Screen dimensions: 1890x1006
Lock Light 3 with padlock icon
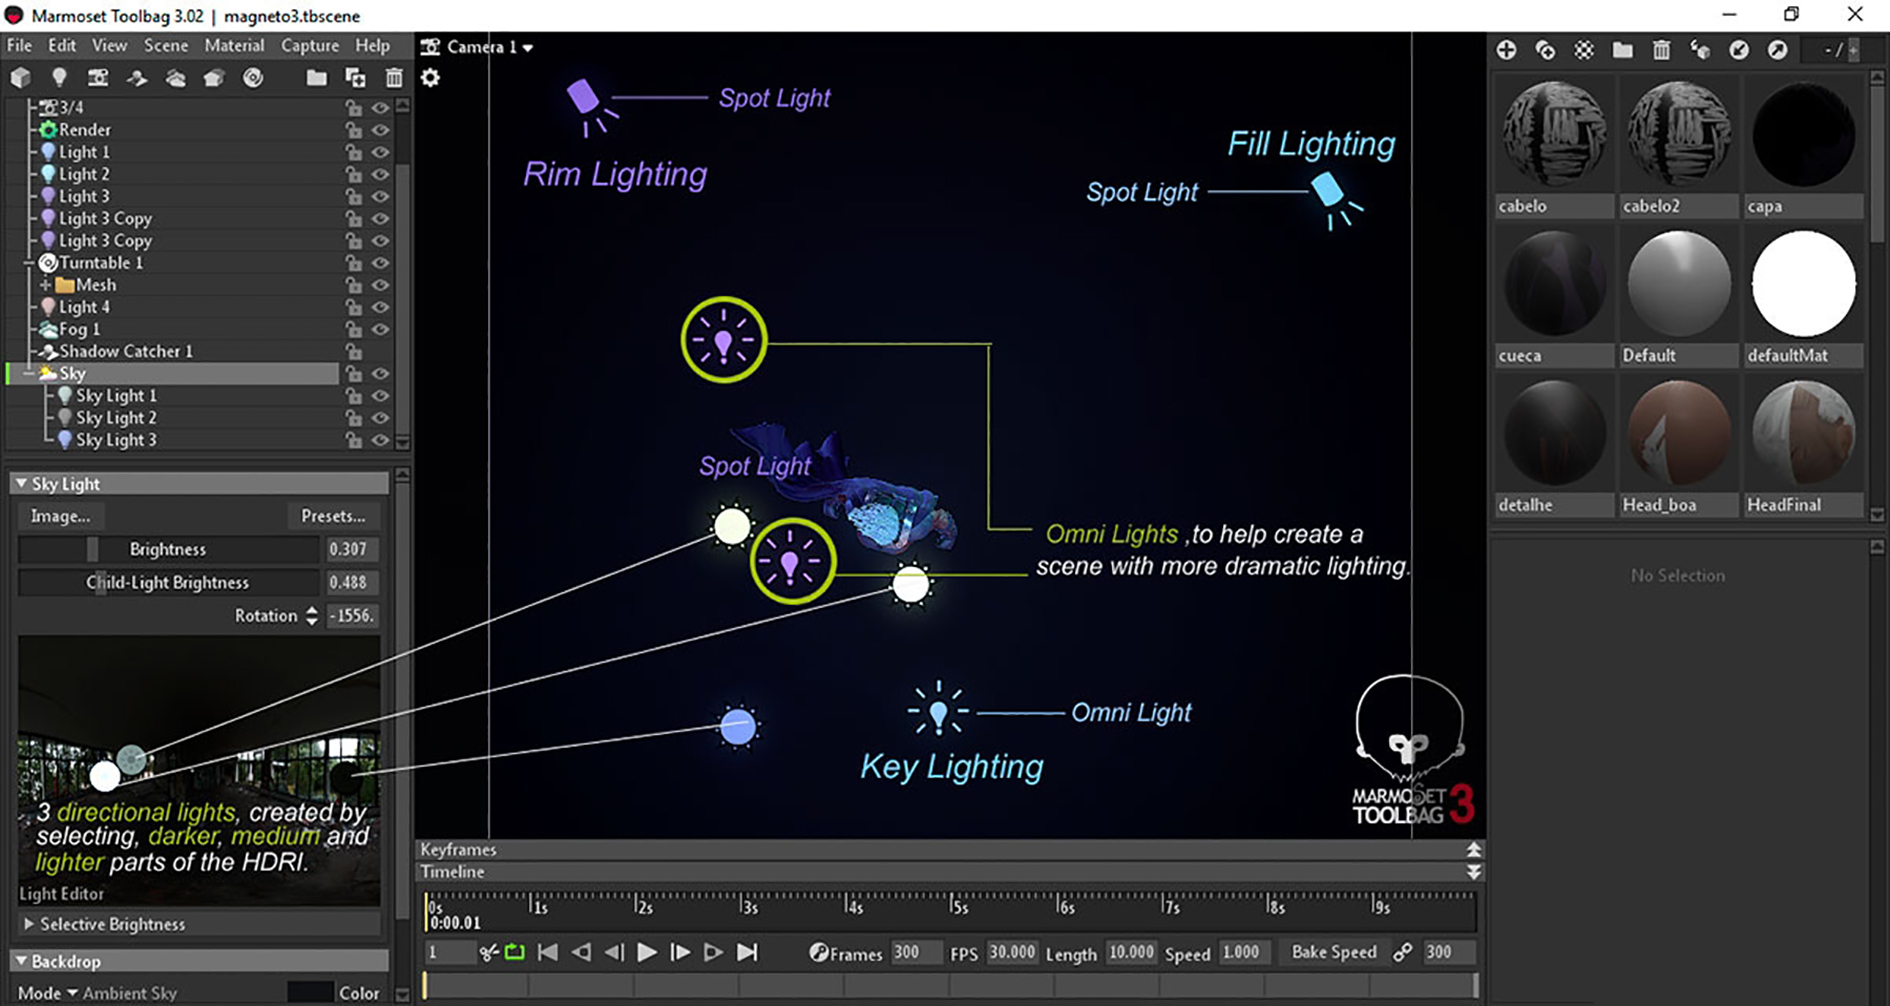tap(354, 196)
